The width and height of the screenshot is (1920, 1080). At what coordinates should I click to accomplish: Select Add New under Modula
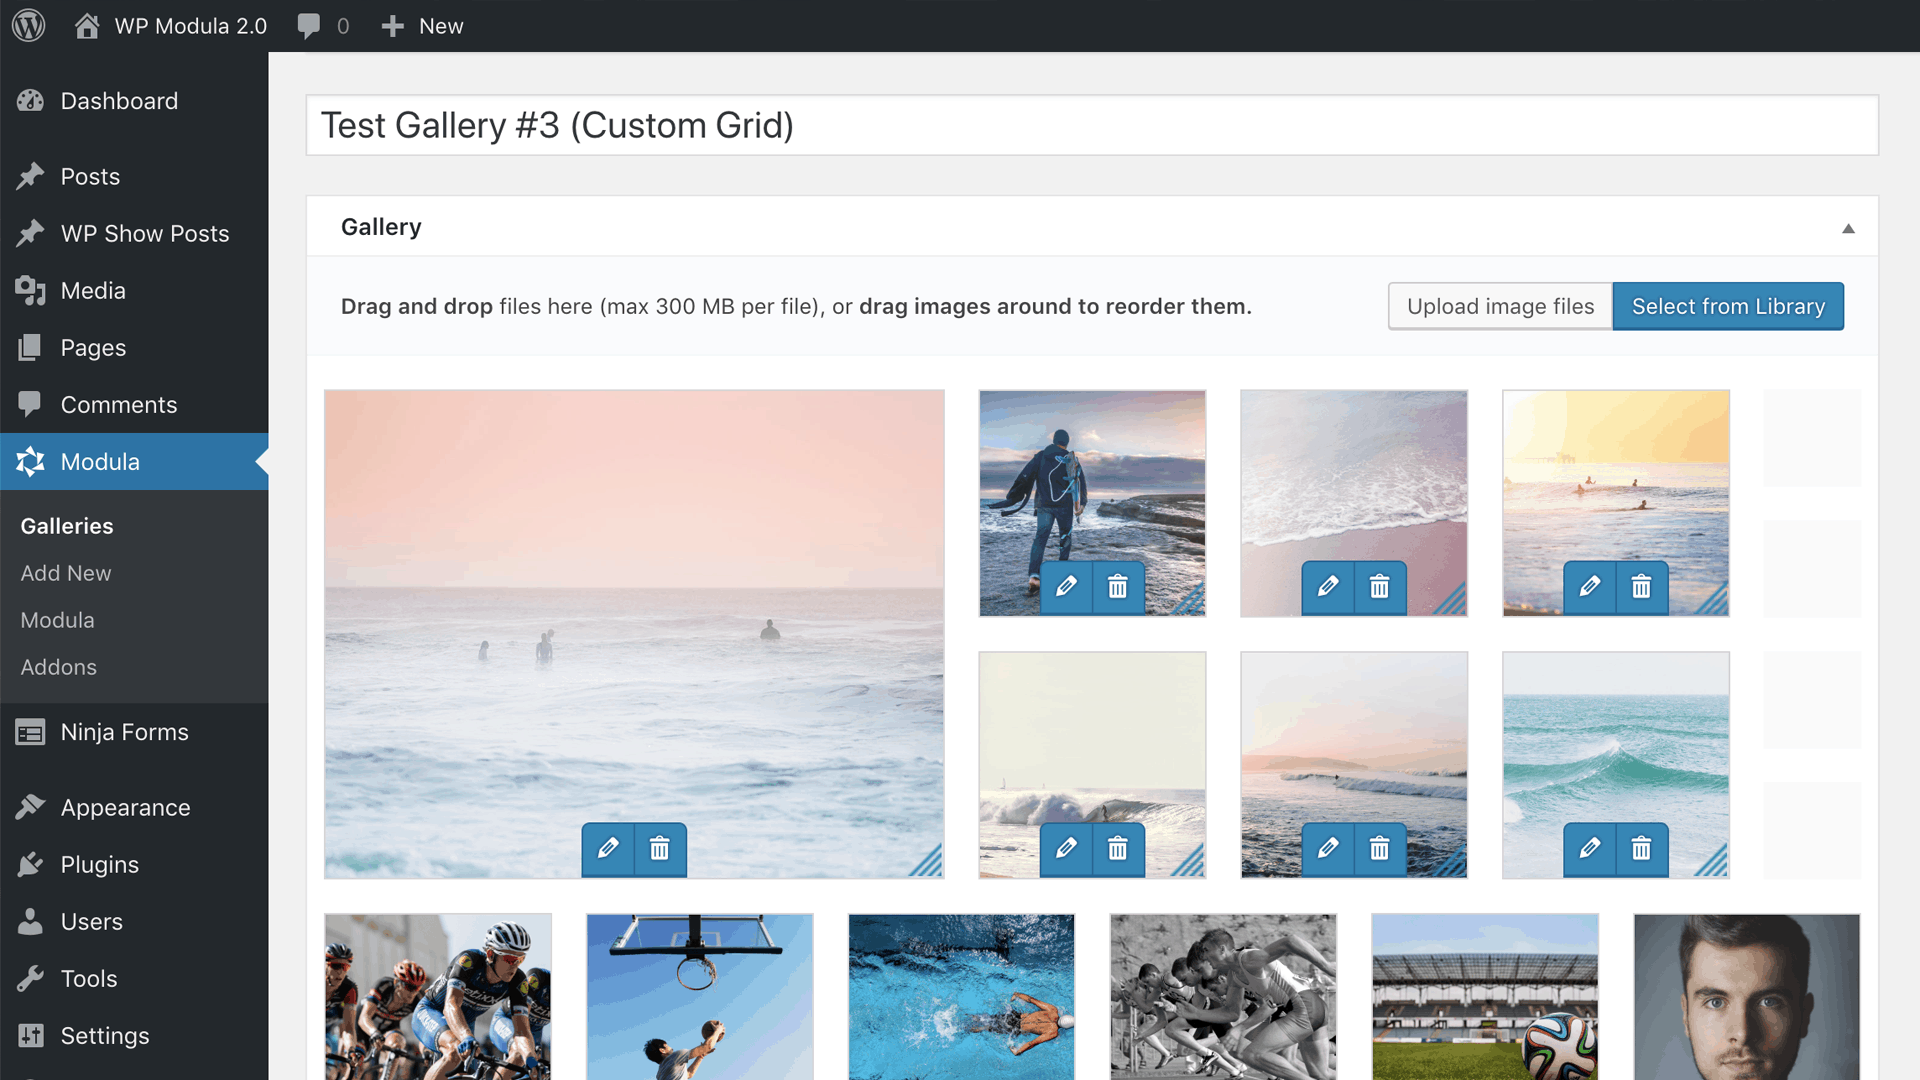tap(66, 573)
